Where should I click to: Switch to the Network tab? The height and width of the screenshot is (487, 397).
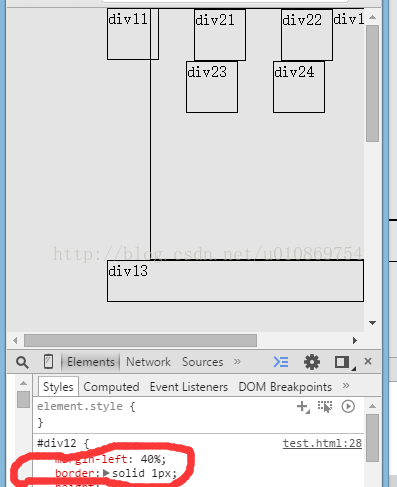pos(148,362)
